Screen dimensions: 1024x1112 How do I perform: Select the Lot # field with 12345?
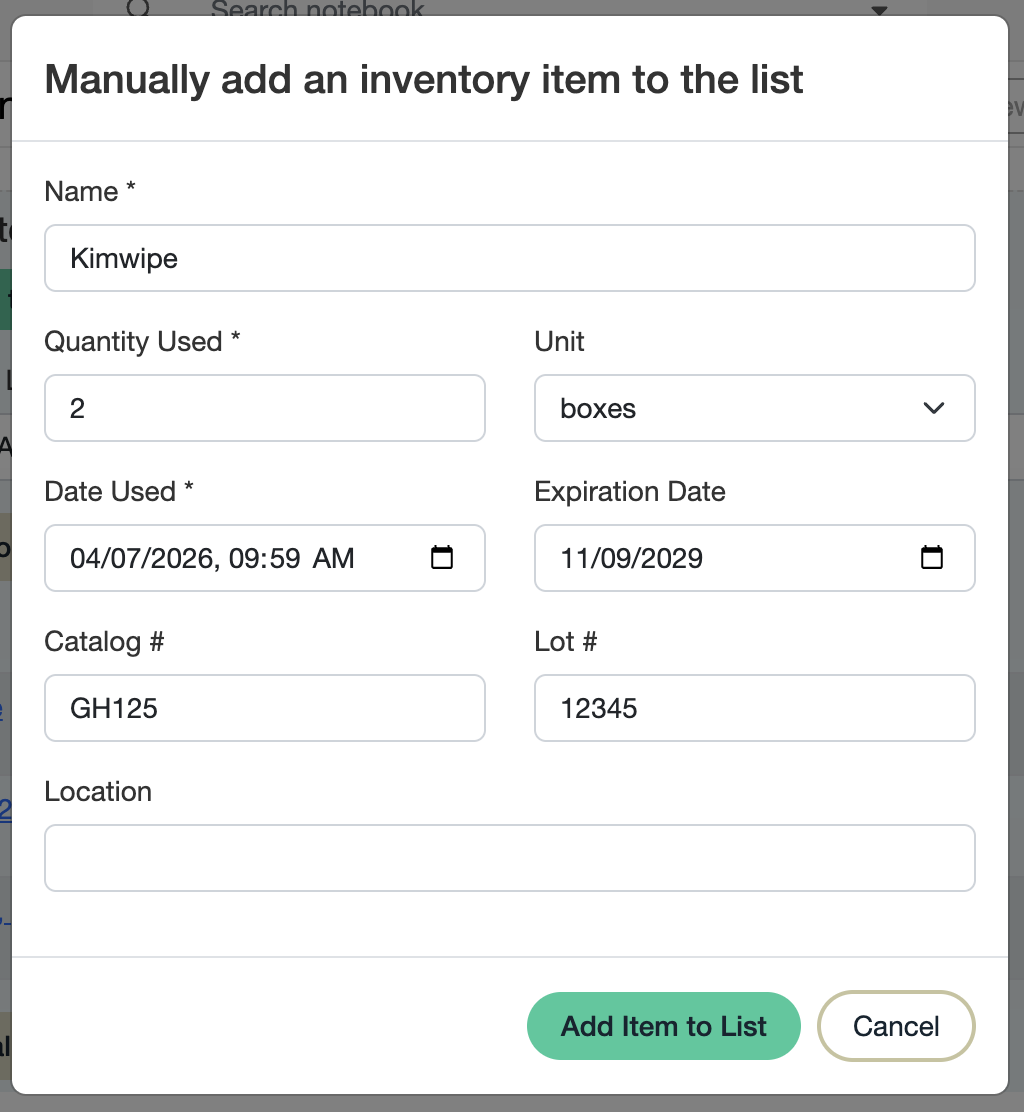(754, 708)
